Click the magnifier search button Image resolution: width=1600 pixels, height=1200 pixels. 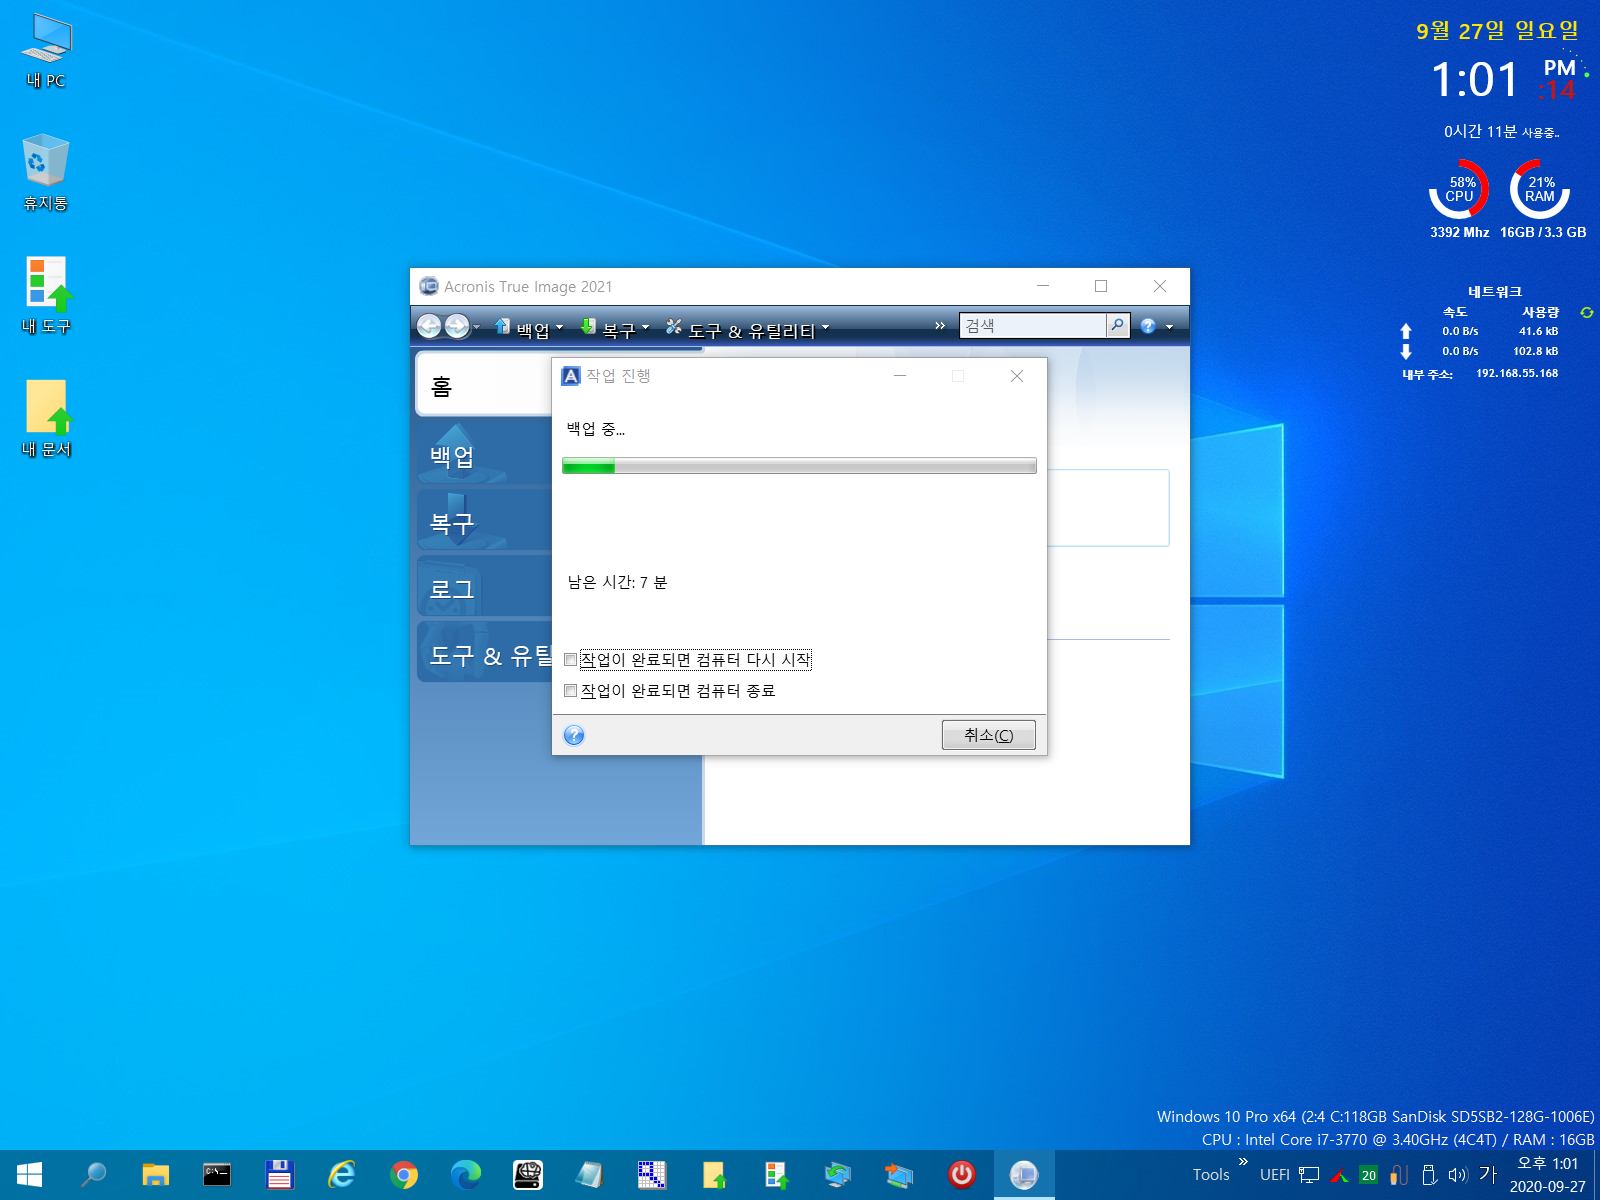pyautogui.click(x=1118, y=326)
